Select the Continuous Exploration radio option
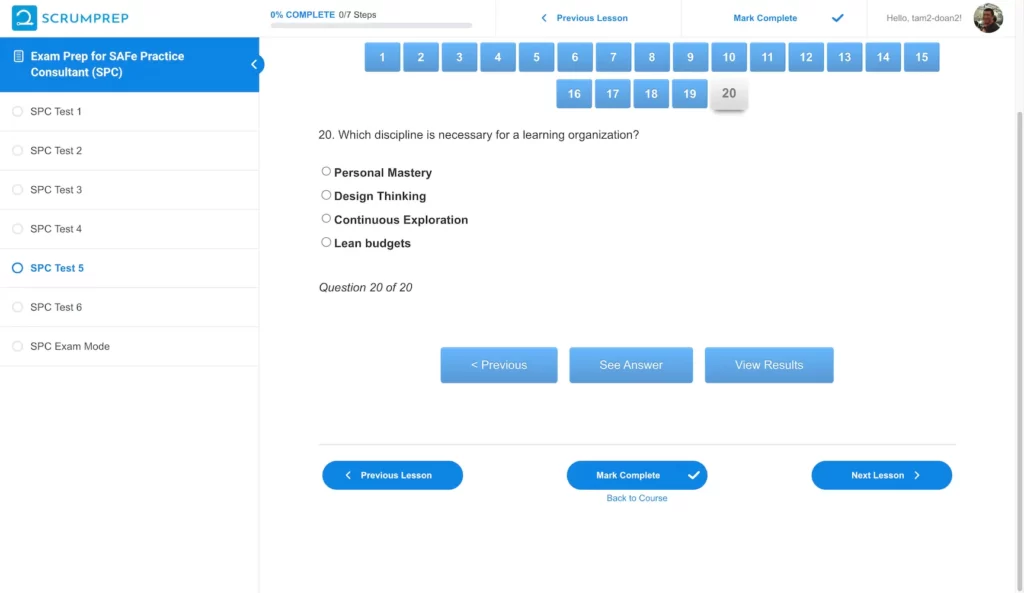This screenshot has width=1024, height=593. click(326, 219)
